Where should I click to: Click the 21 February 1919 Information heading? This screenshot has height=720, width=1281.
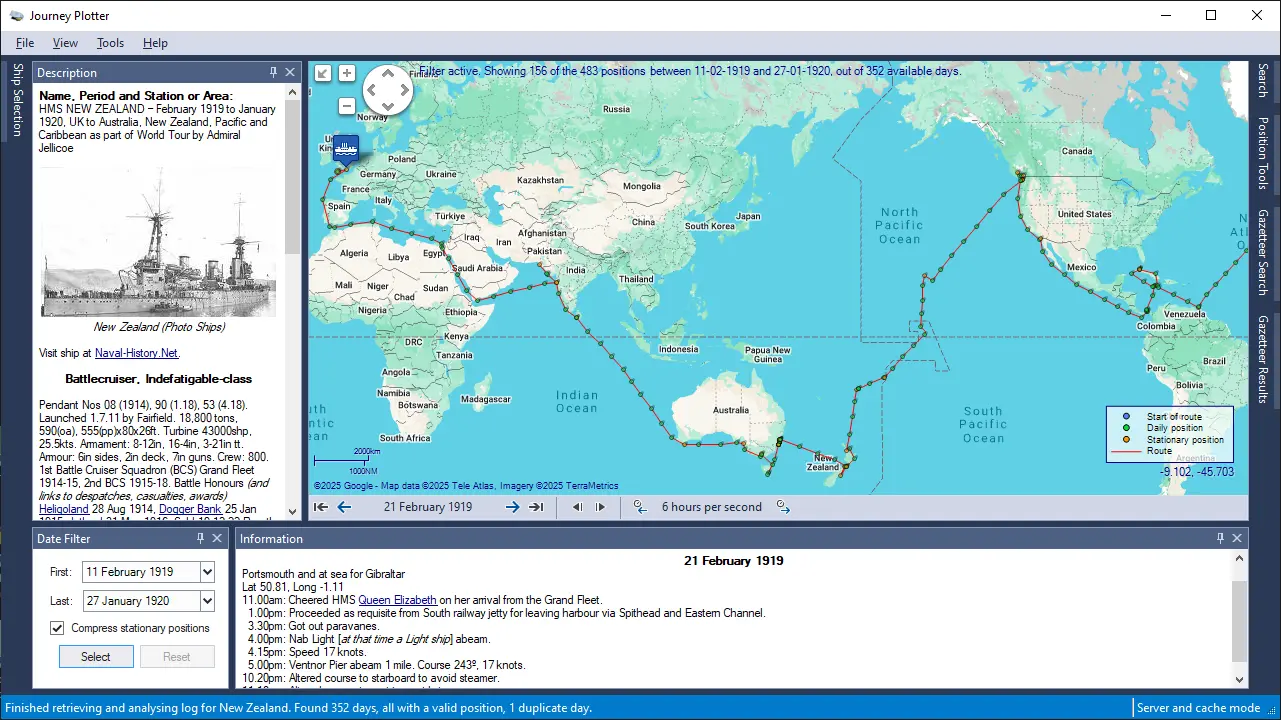(734, 561)
